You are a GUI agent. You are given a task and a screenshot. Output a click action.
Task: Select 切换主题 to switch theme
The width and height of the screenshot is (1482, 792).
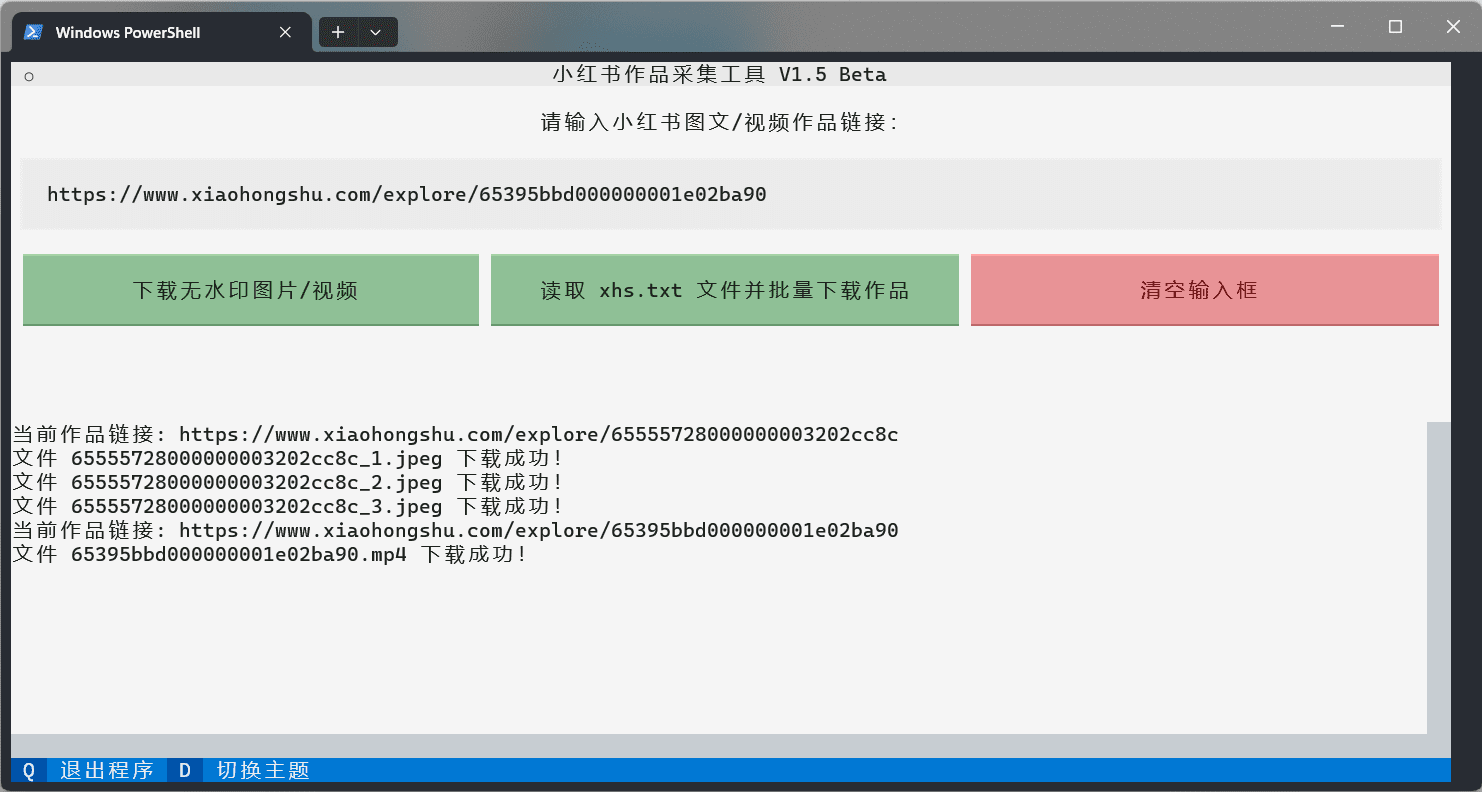(260, 770)
